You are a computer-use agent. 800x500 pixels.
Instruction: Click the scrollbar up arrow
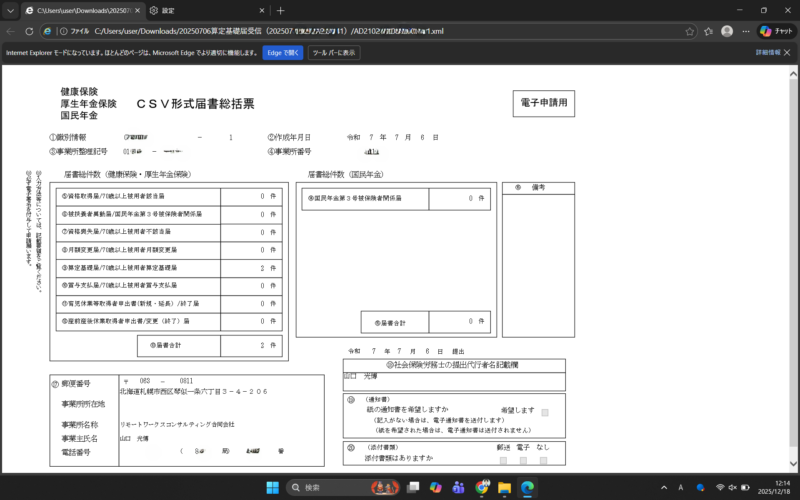coord(793,74)
